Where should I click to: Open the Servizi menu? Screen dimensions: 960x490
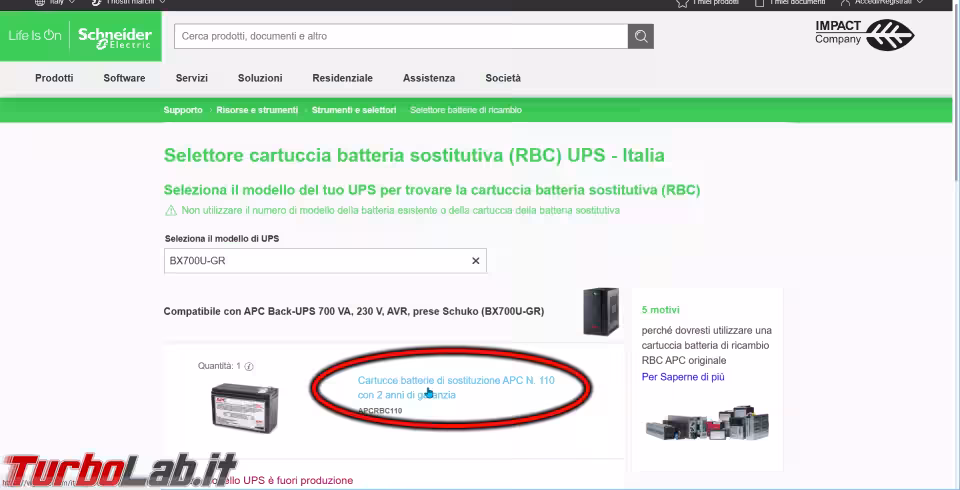(x=191, y=78)
